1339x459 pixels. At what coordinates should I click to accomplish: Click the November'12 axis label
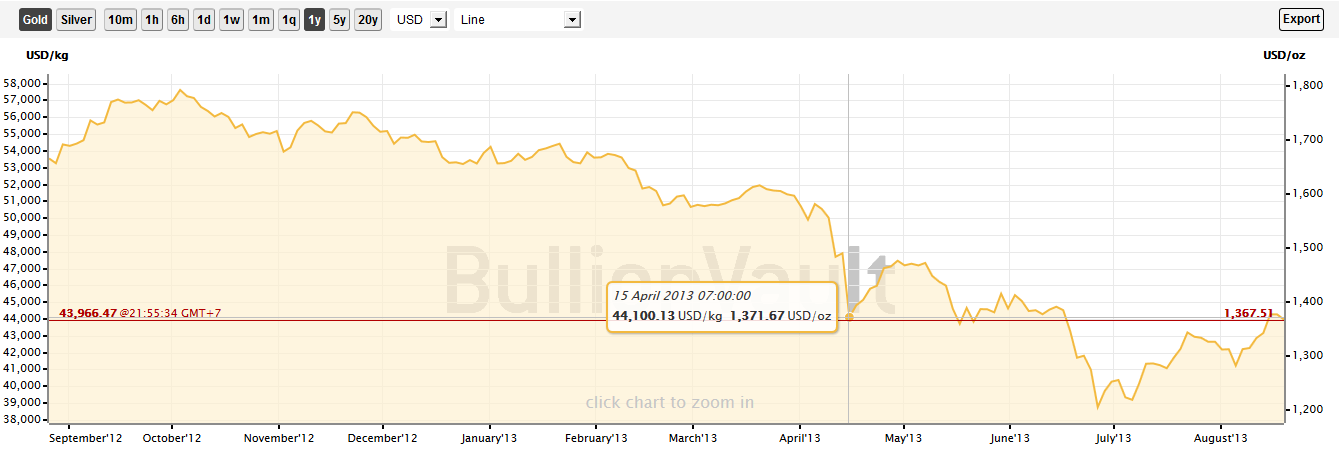point(280,438)
